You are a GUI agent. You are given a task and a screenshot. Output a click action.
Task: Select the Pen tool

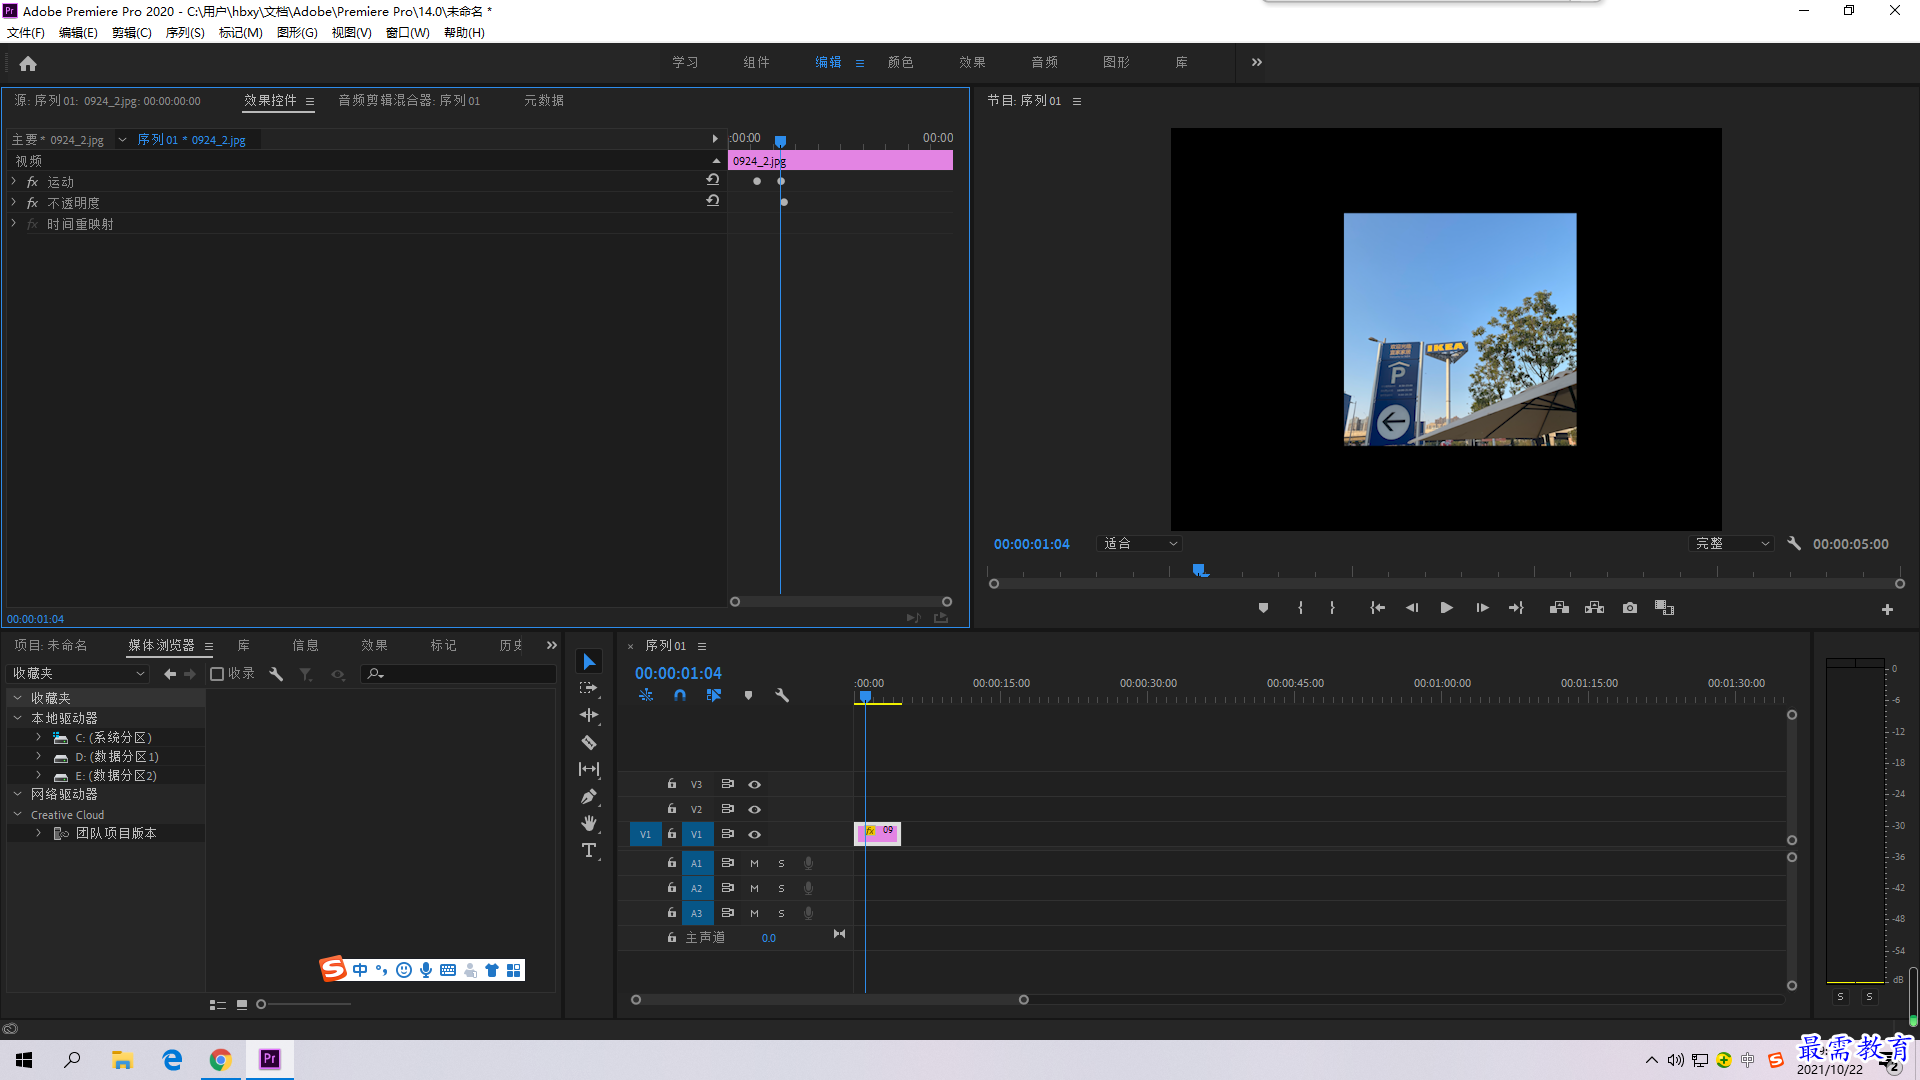click(589, 796)
